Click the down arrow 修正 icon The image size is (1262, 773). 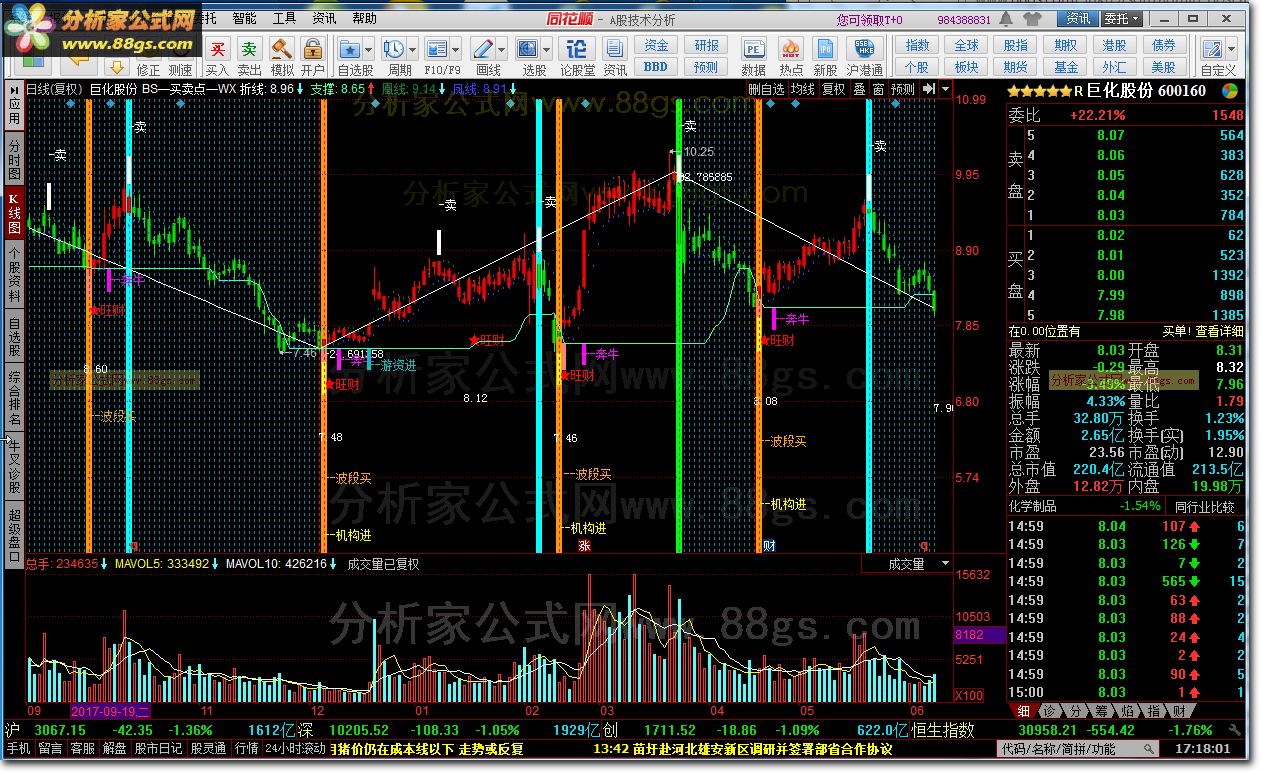pos(117,67)
